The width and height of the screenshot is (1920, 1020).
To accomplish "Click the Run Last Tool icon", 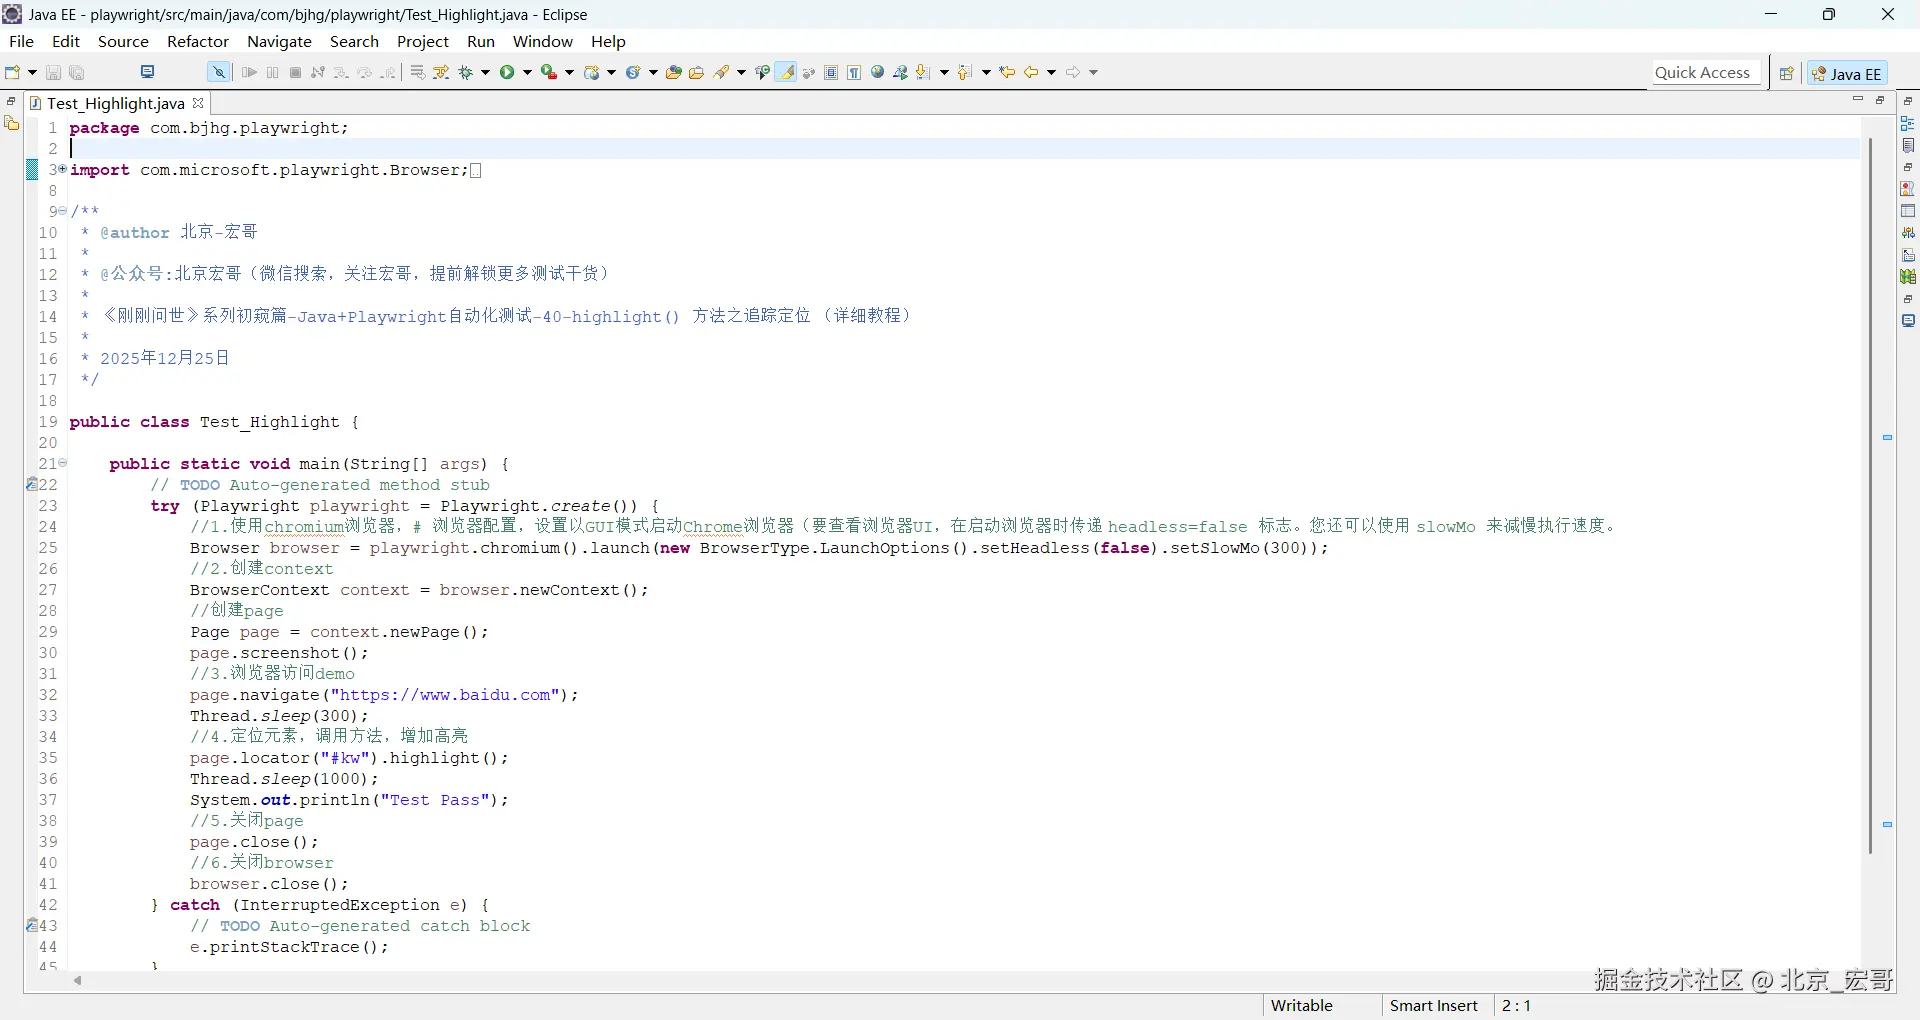I will tap(549, 72).
